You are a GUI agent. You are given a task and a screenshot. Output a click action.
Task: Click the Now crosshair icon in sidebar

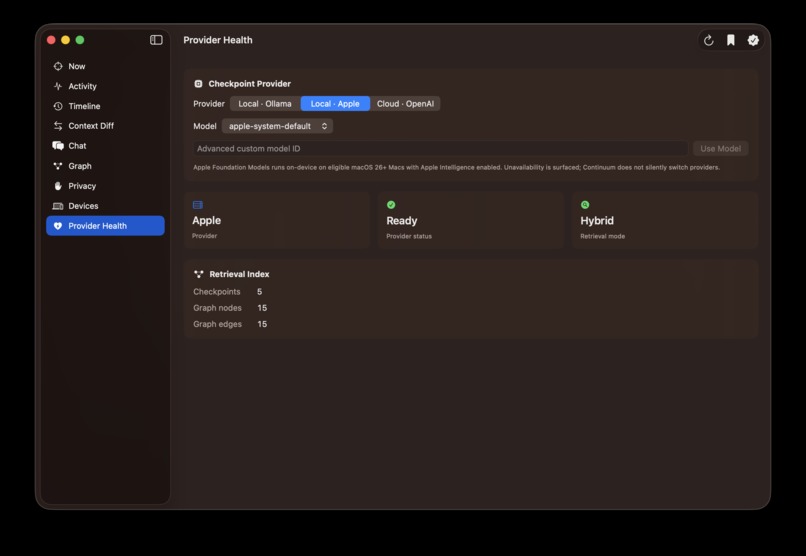click(x=58, y=66)
